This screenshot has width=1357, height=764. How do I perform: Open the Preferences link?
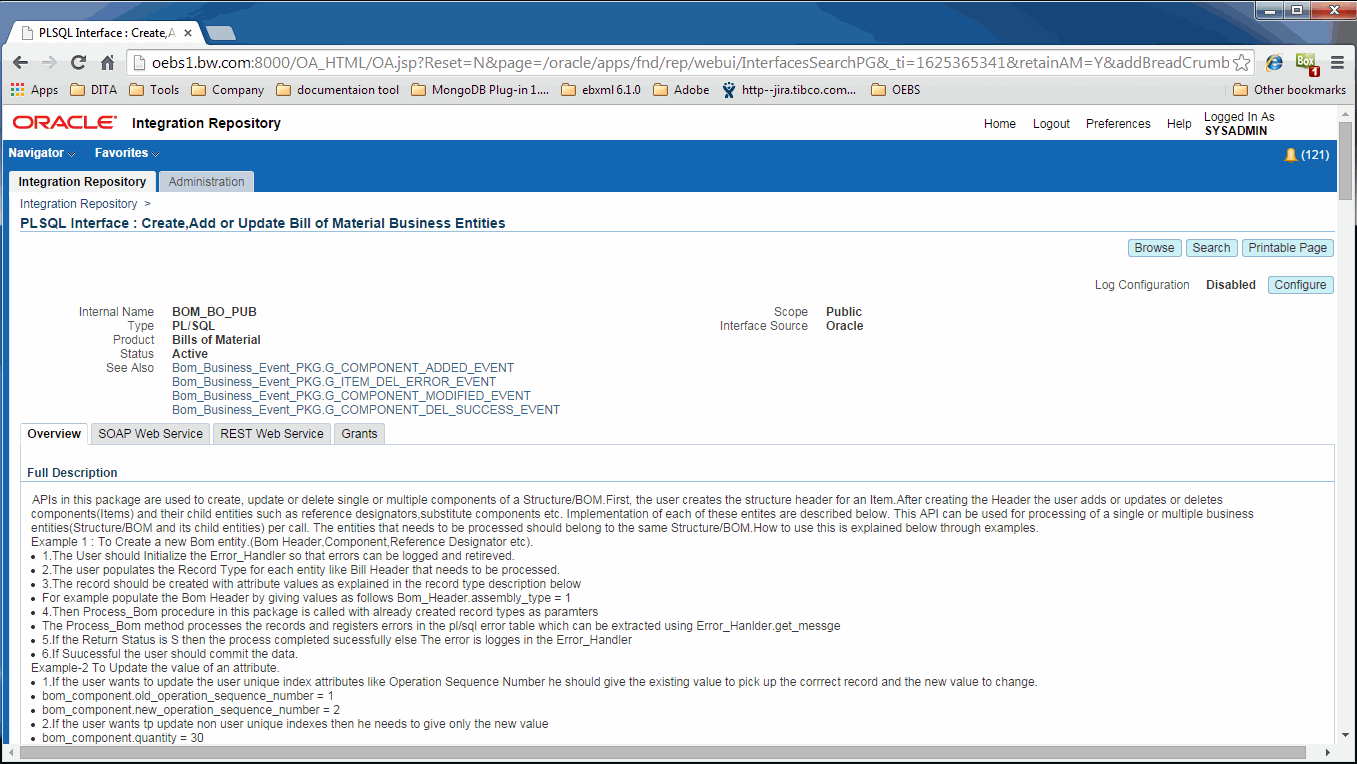click(x=1118, y=124)
